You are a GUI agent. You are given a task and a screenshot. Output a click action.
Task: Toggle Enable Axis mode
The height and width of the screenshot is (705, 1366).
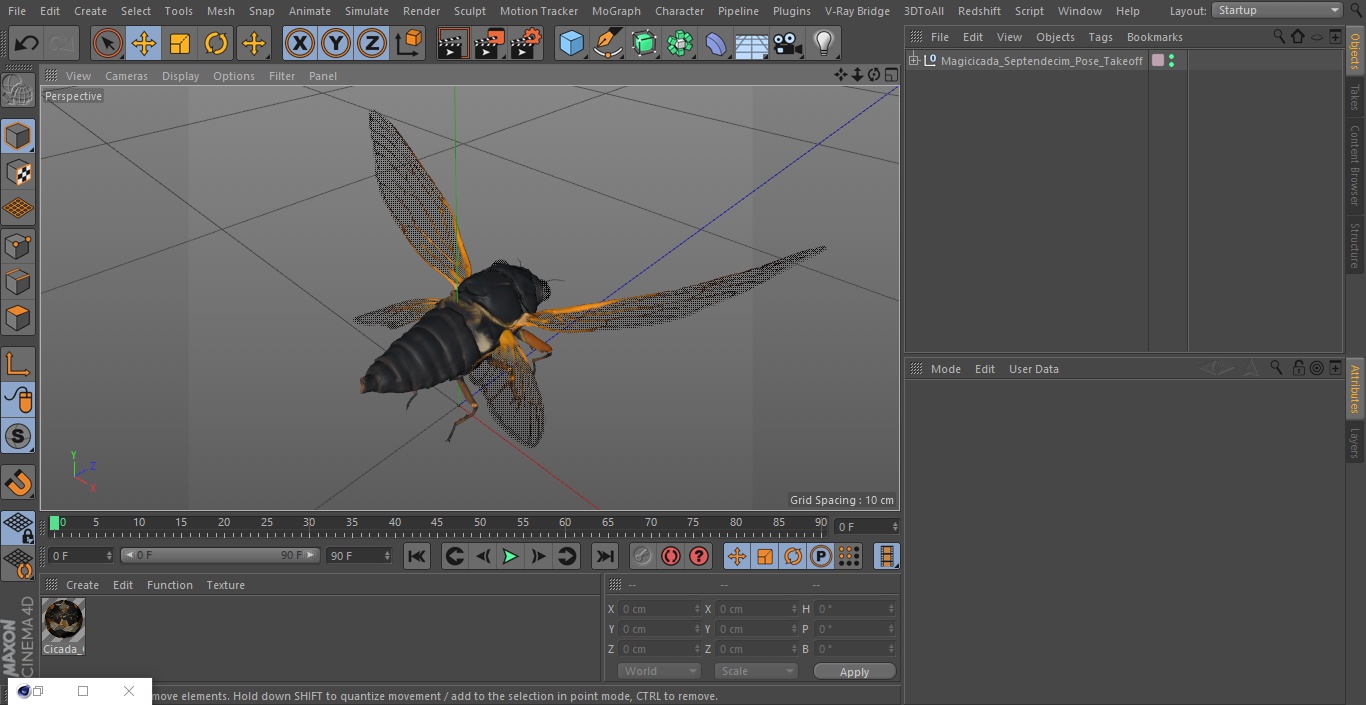tap(18, 364)
